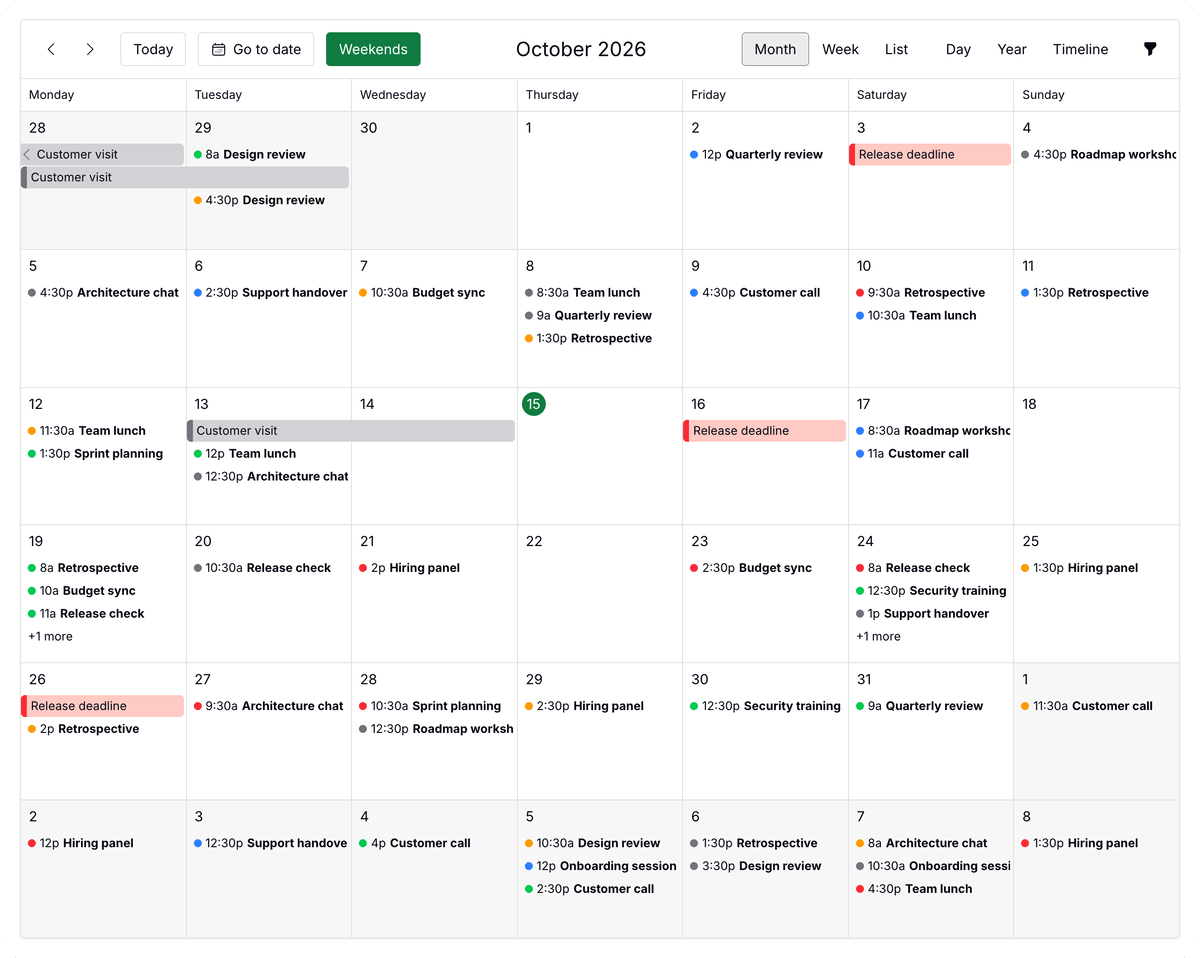
Task: Open 12p Onboarding session on November 5
Action: 600,866
